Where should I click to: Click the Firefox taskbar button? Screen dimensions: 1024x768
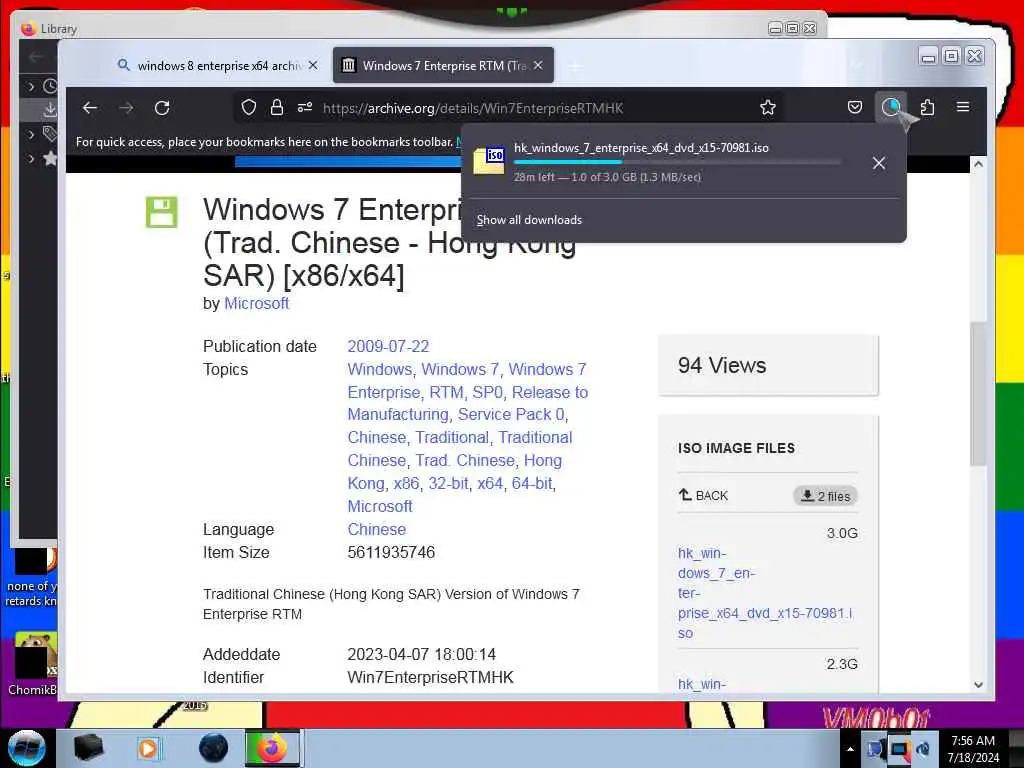click(x=274, y=748)
